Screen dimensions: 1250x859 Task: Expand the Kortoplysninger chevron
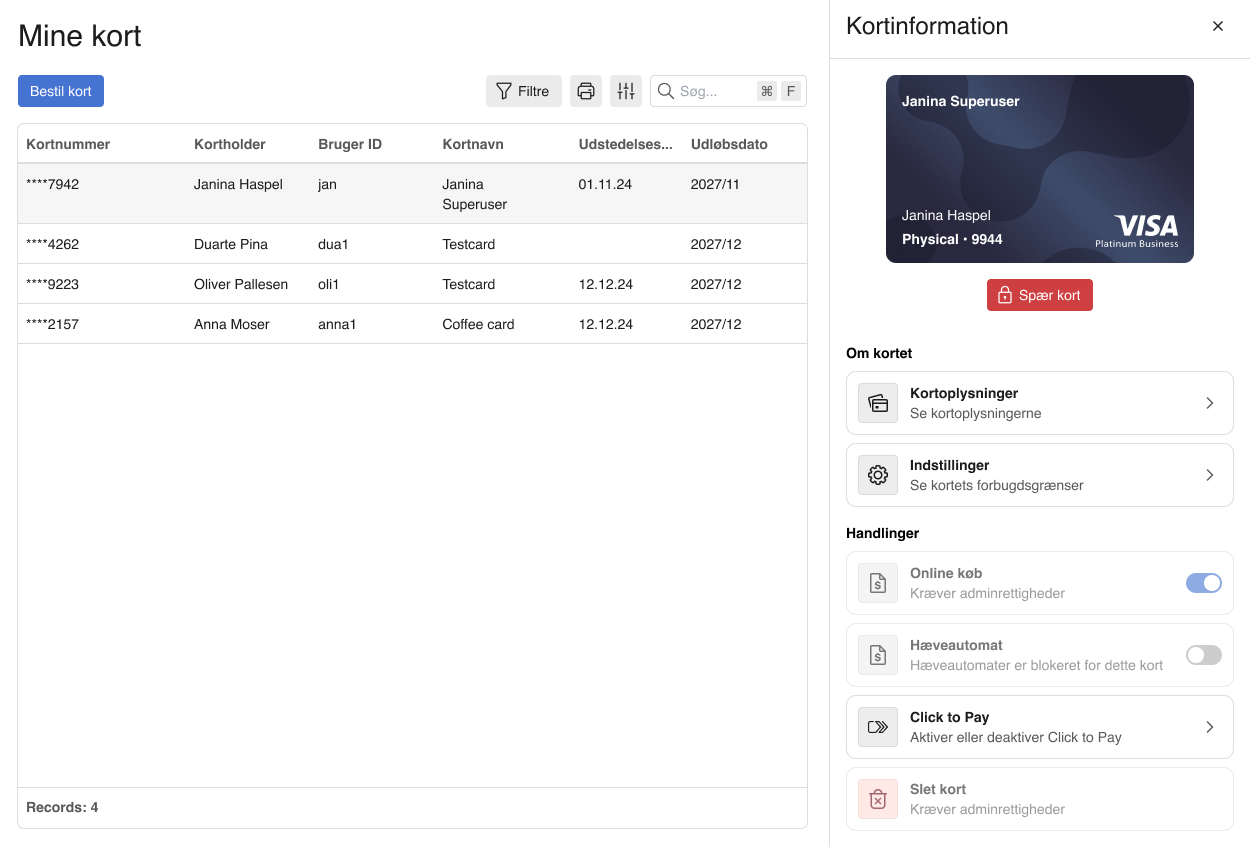(1209, 403)
